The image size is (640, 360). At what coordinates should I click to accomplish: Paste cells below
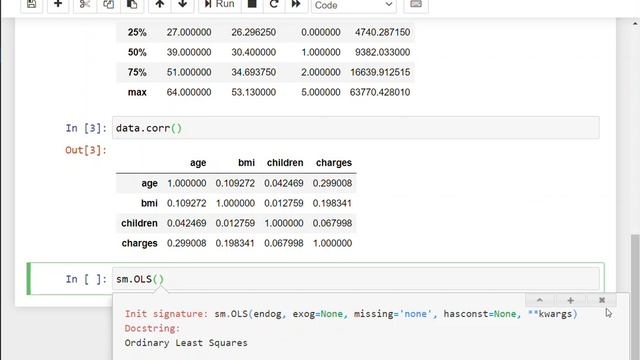point(132,4)
